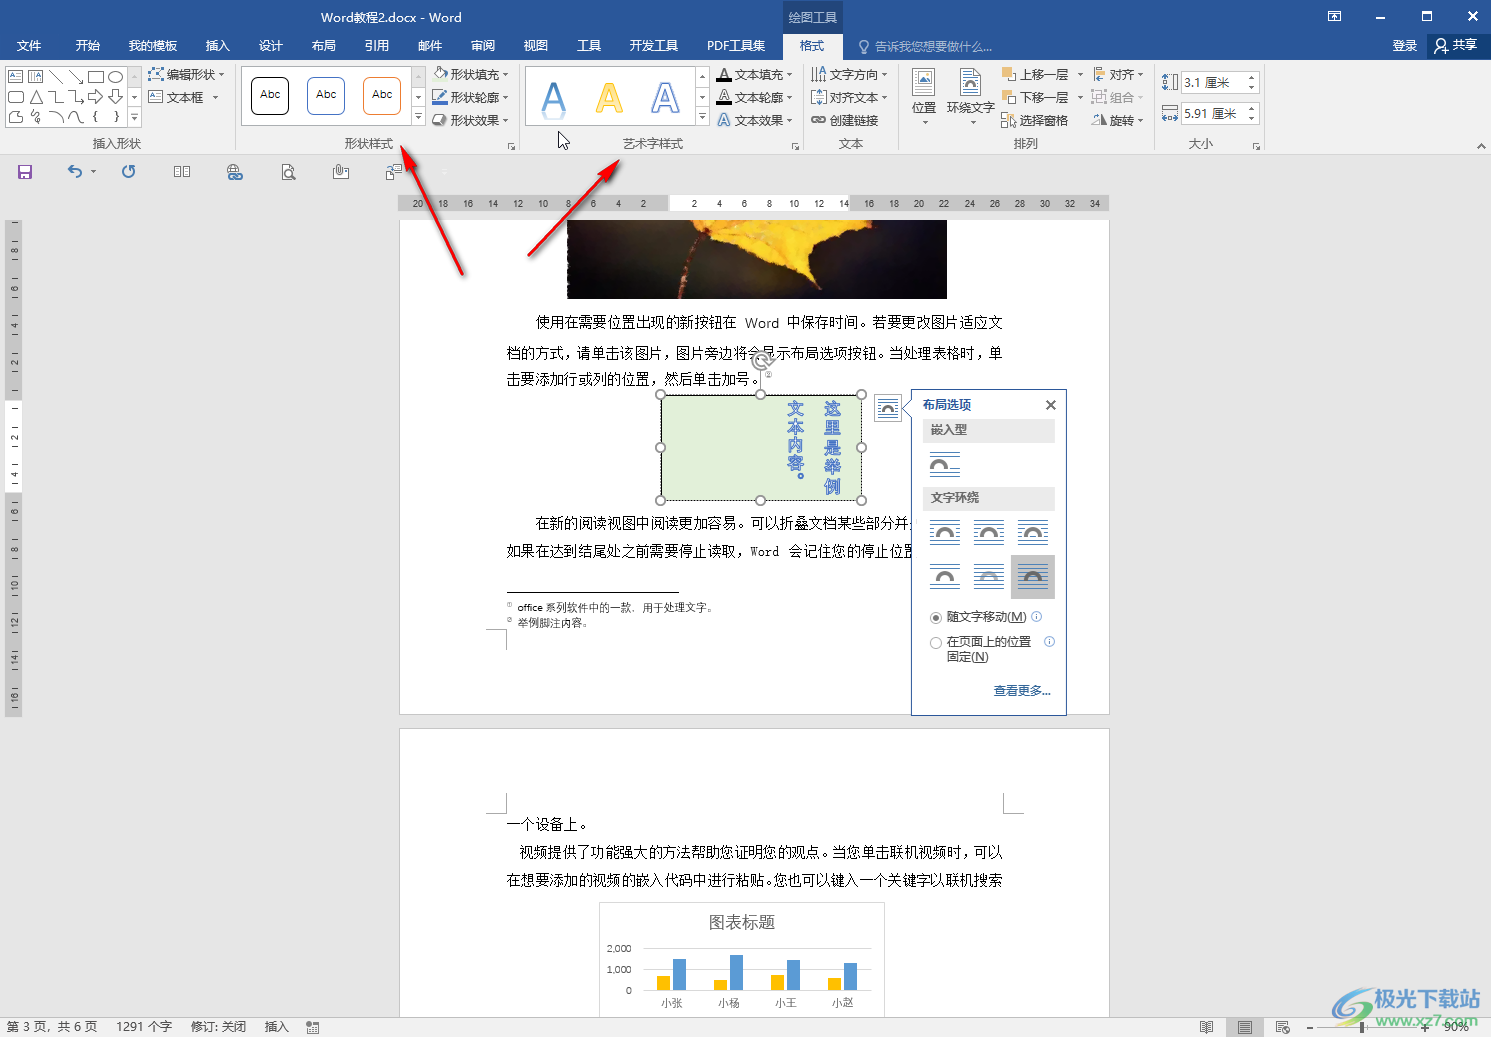Choose in front of text wrapping icon

(1033, 577)
